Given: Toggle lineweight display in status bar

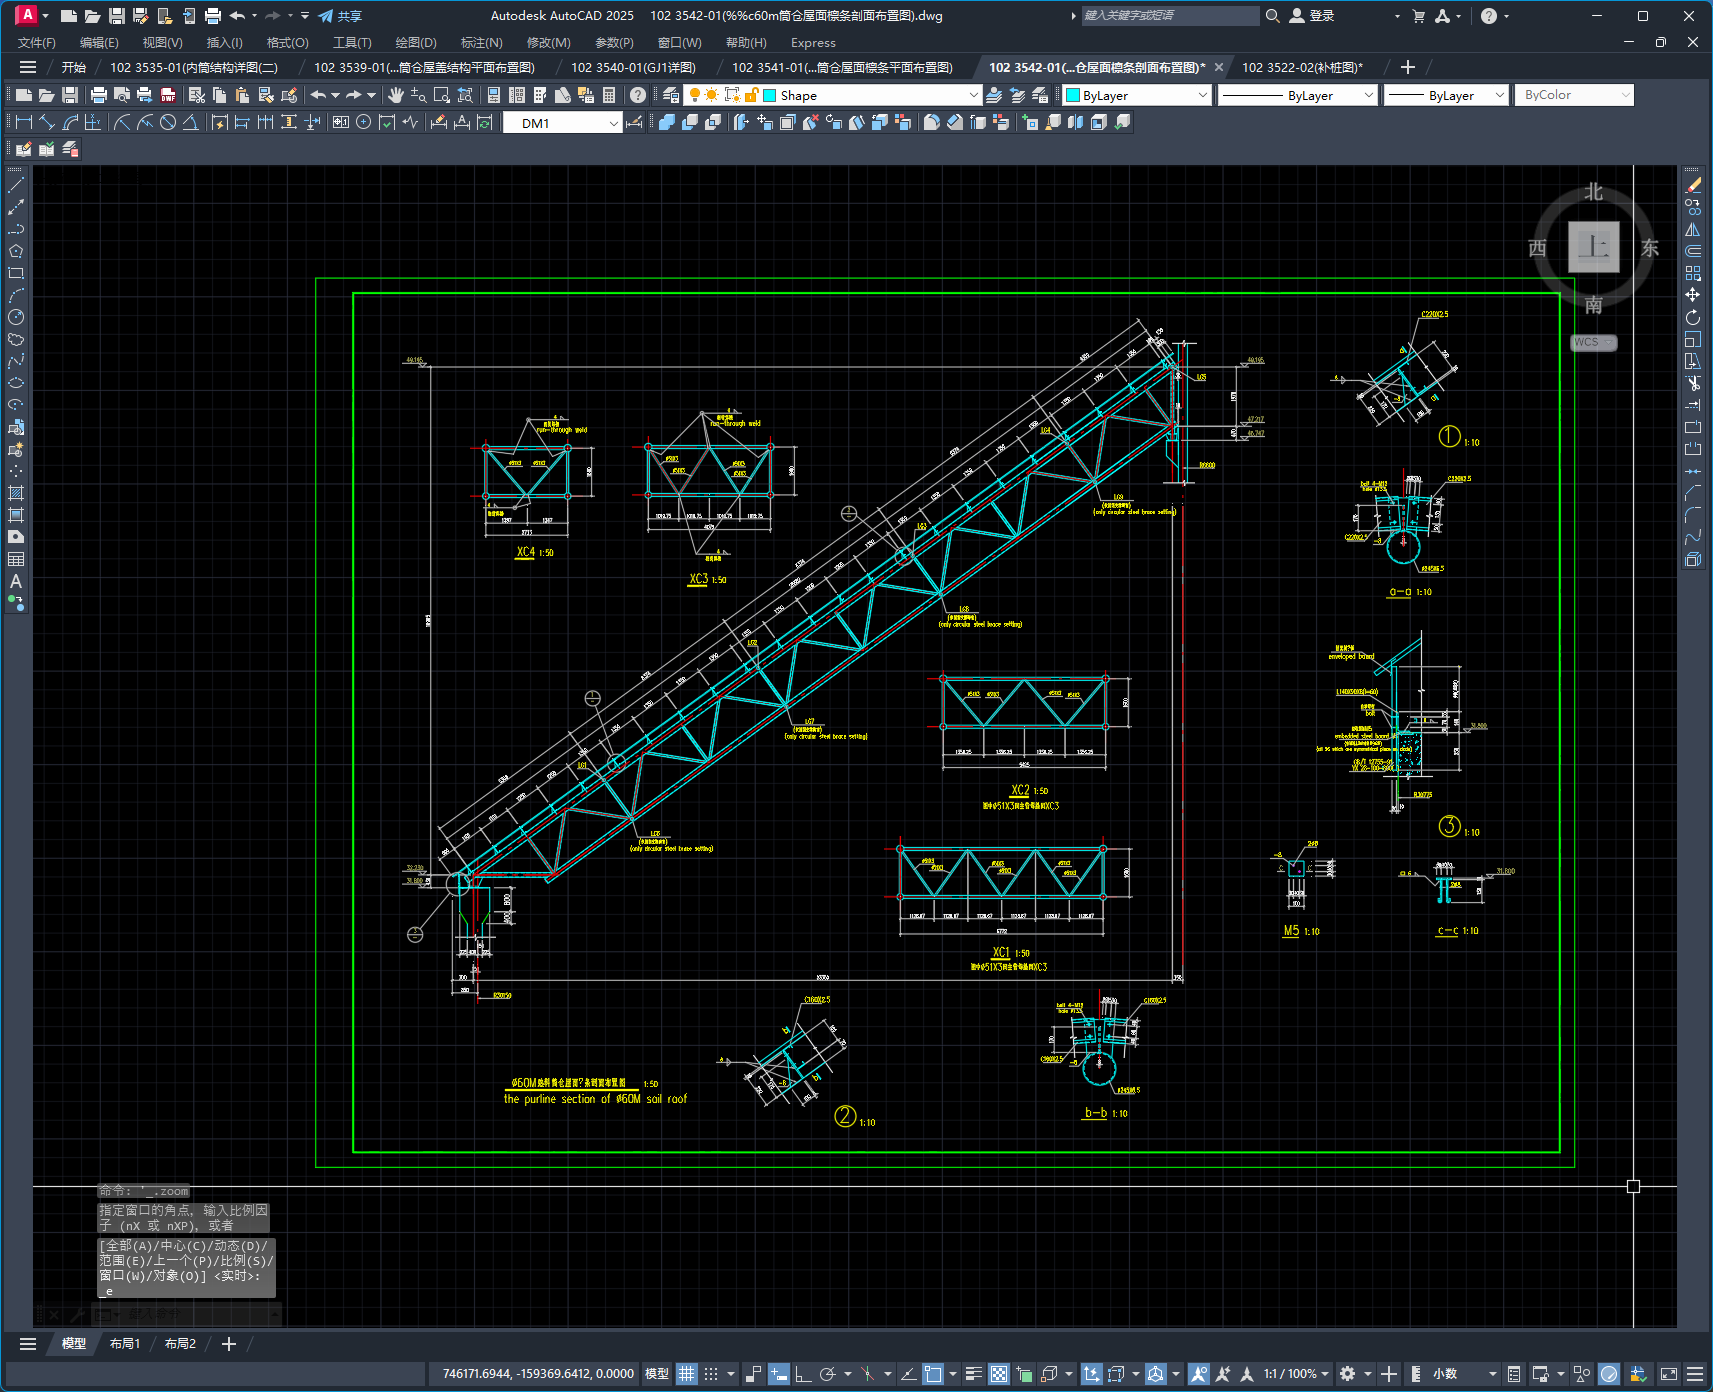Looking at the screenshot, I should pyautogui.click(x=973, y=1374).
